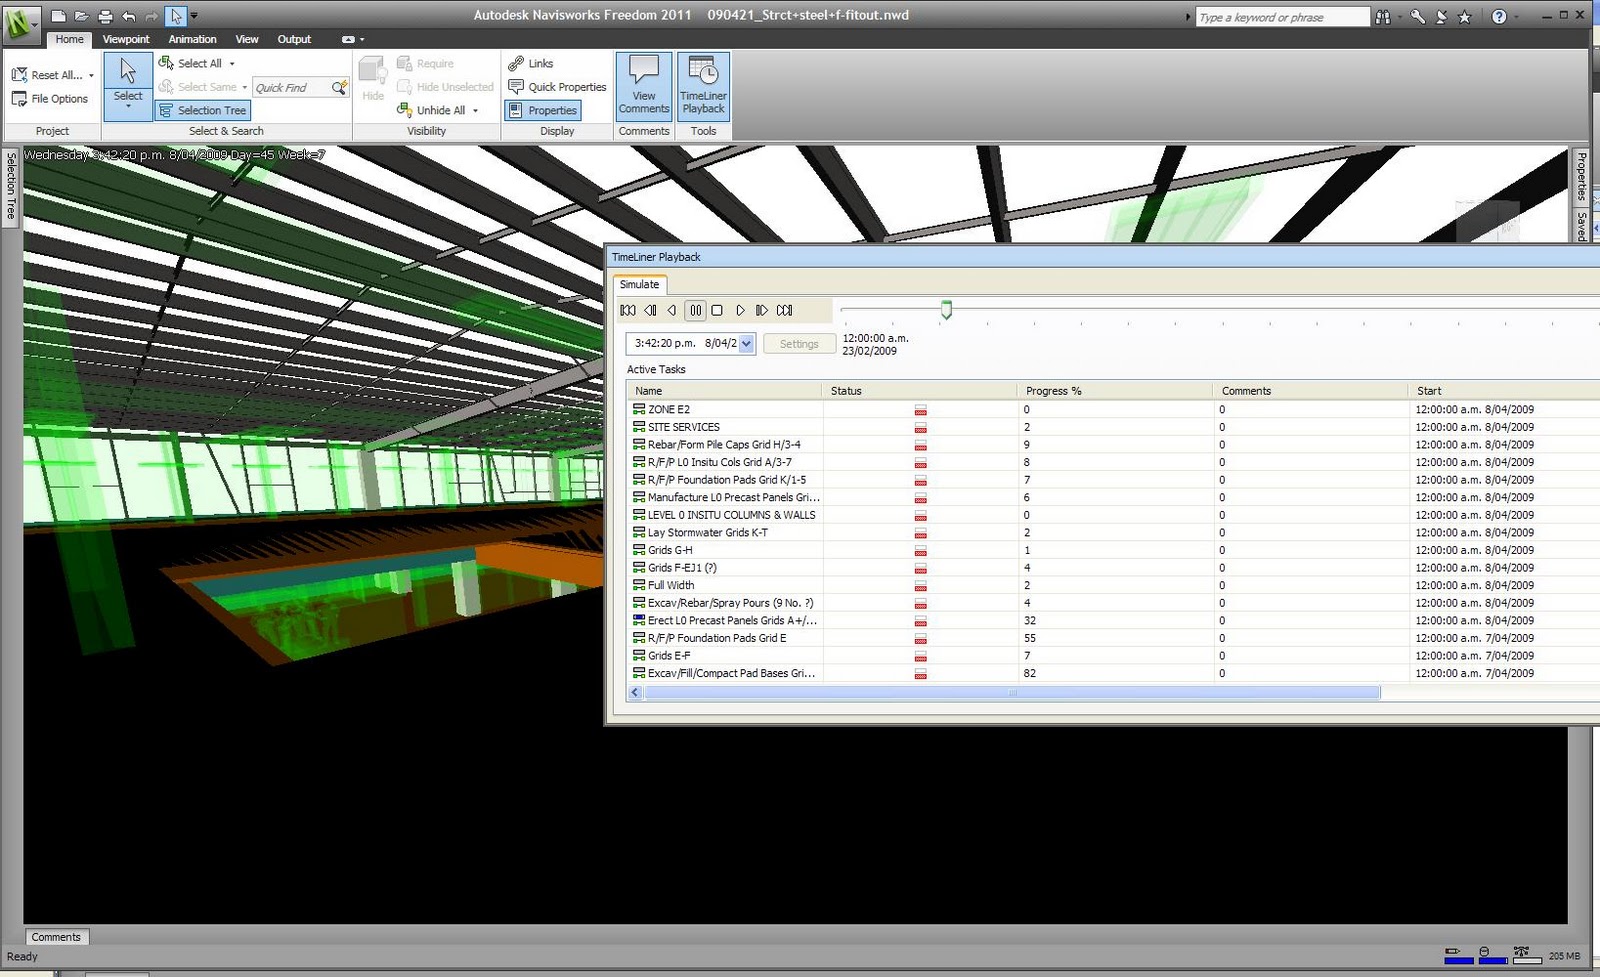Expand the Unhide All dropdown
This screenshot has width=1600, height=977.
click(476, 111)
